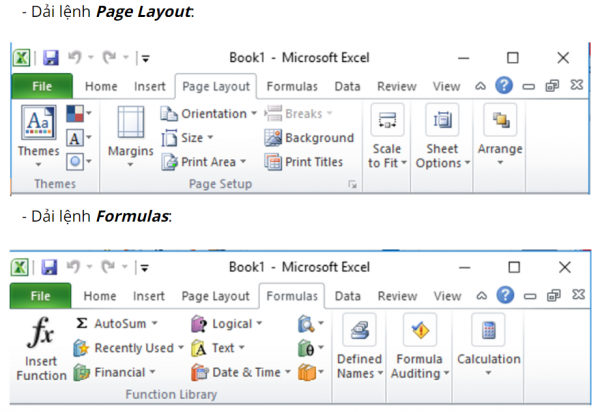600x412 pixels.
Task: Customize Quick Access Toolbar in Page Layout window
Action: pyautogui.click(x=145, y=59)
